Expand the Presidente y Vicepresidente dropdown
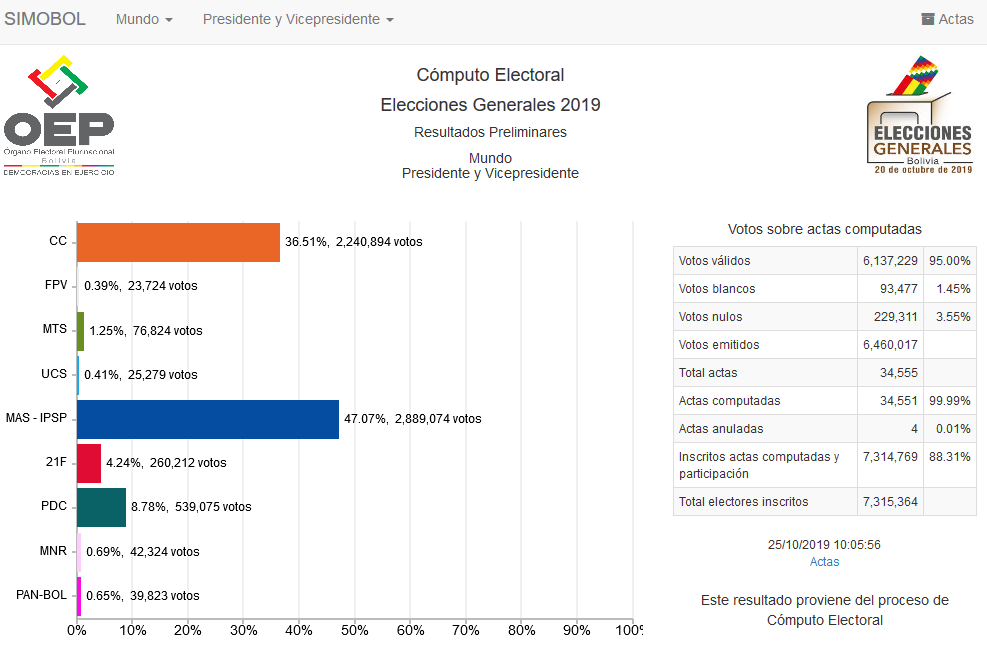 [x=298, y=19]
